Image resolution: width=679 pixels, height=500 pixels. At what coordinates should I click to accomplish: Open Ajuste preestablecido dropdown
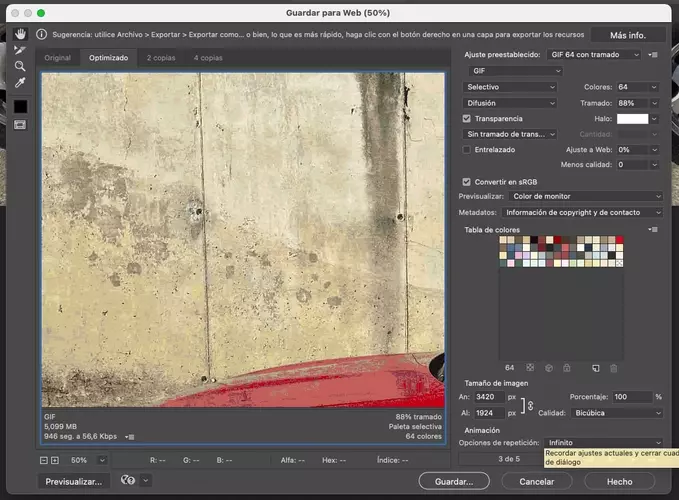[593, 55]
